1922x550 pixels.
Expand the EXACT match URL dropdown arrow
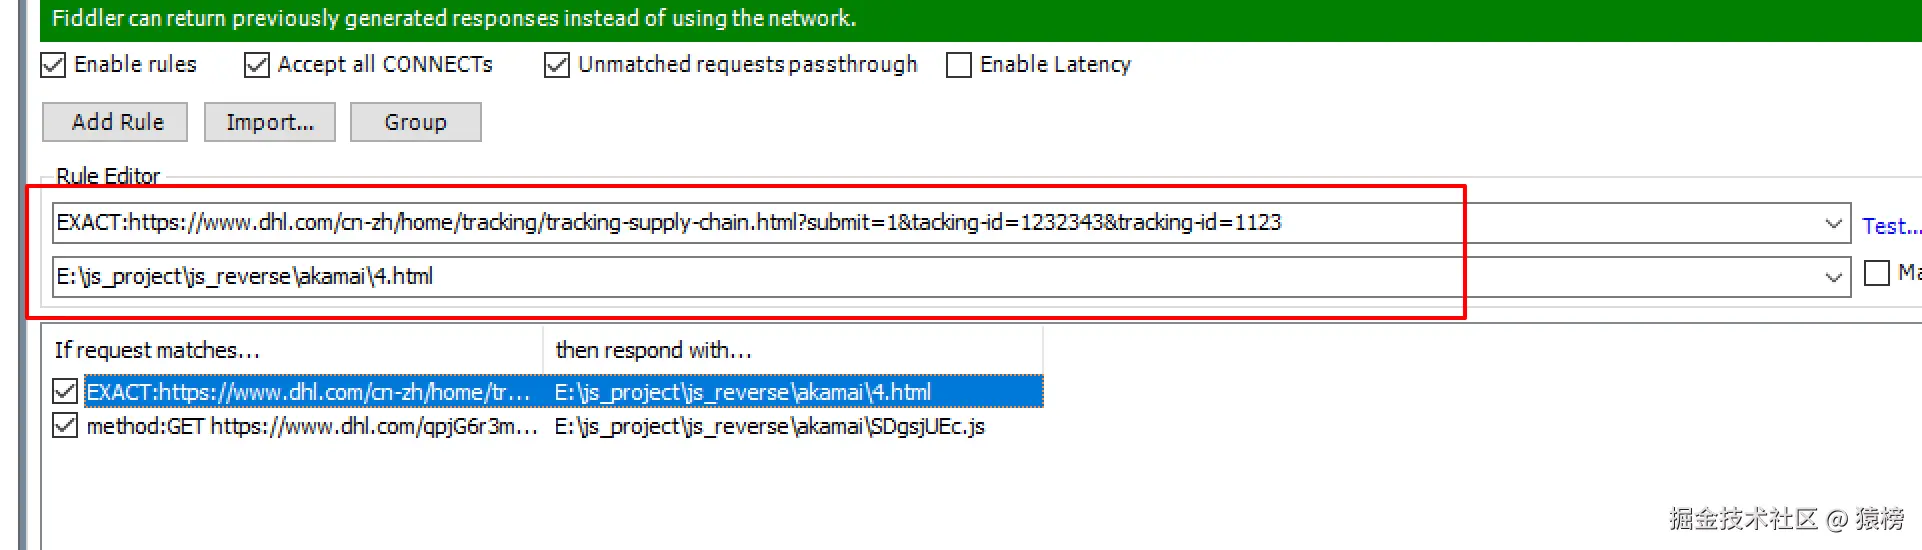click(x=1833, y=223)
